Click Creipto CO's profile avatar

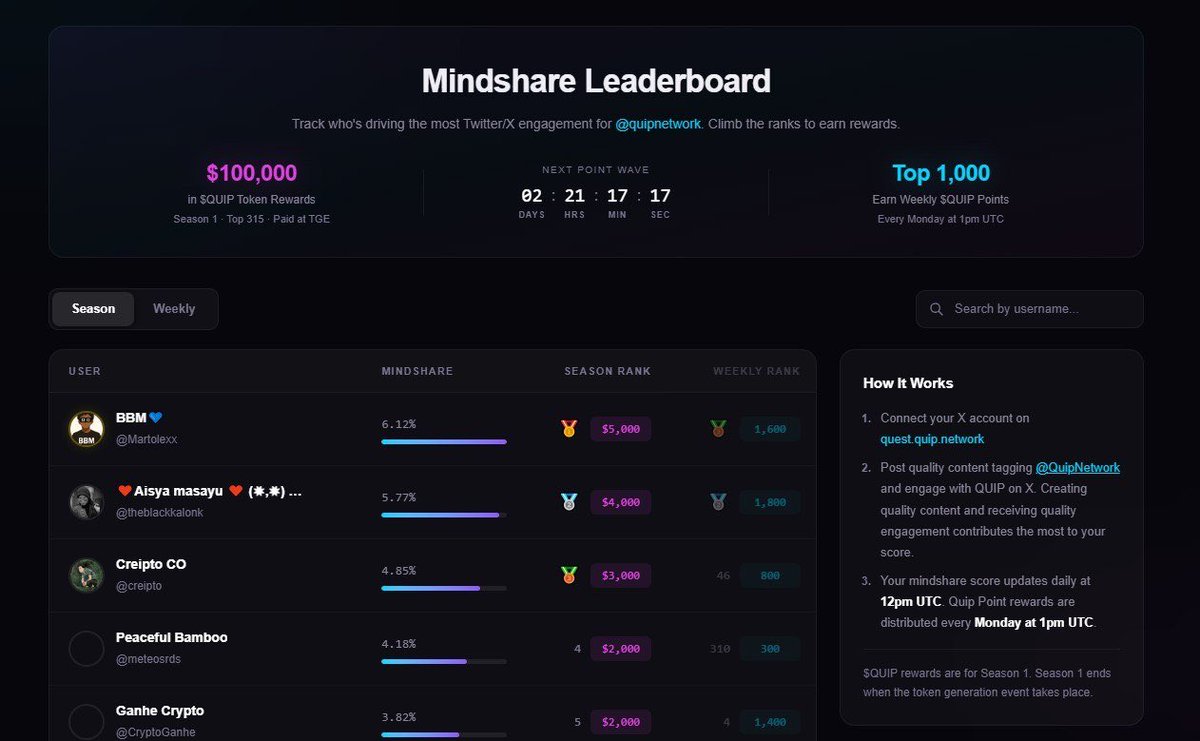86,575
